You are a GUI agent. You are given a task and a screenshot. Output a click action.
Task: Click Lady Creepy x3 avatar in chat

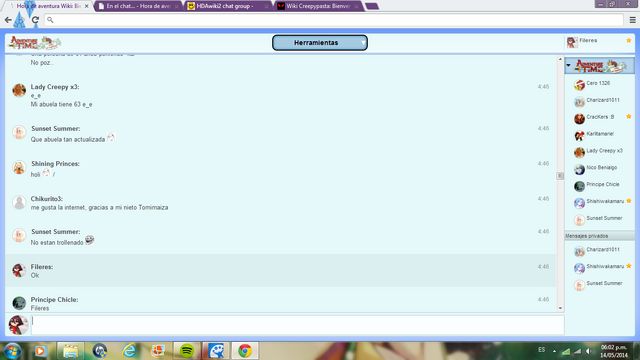(19, 90)
